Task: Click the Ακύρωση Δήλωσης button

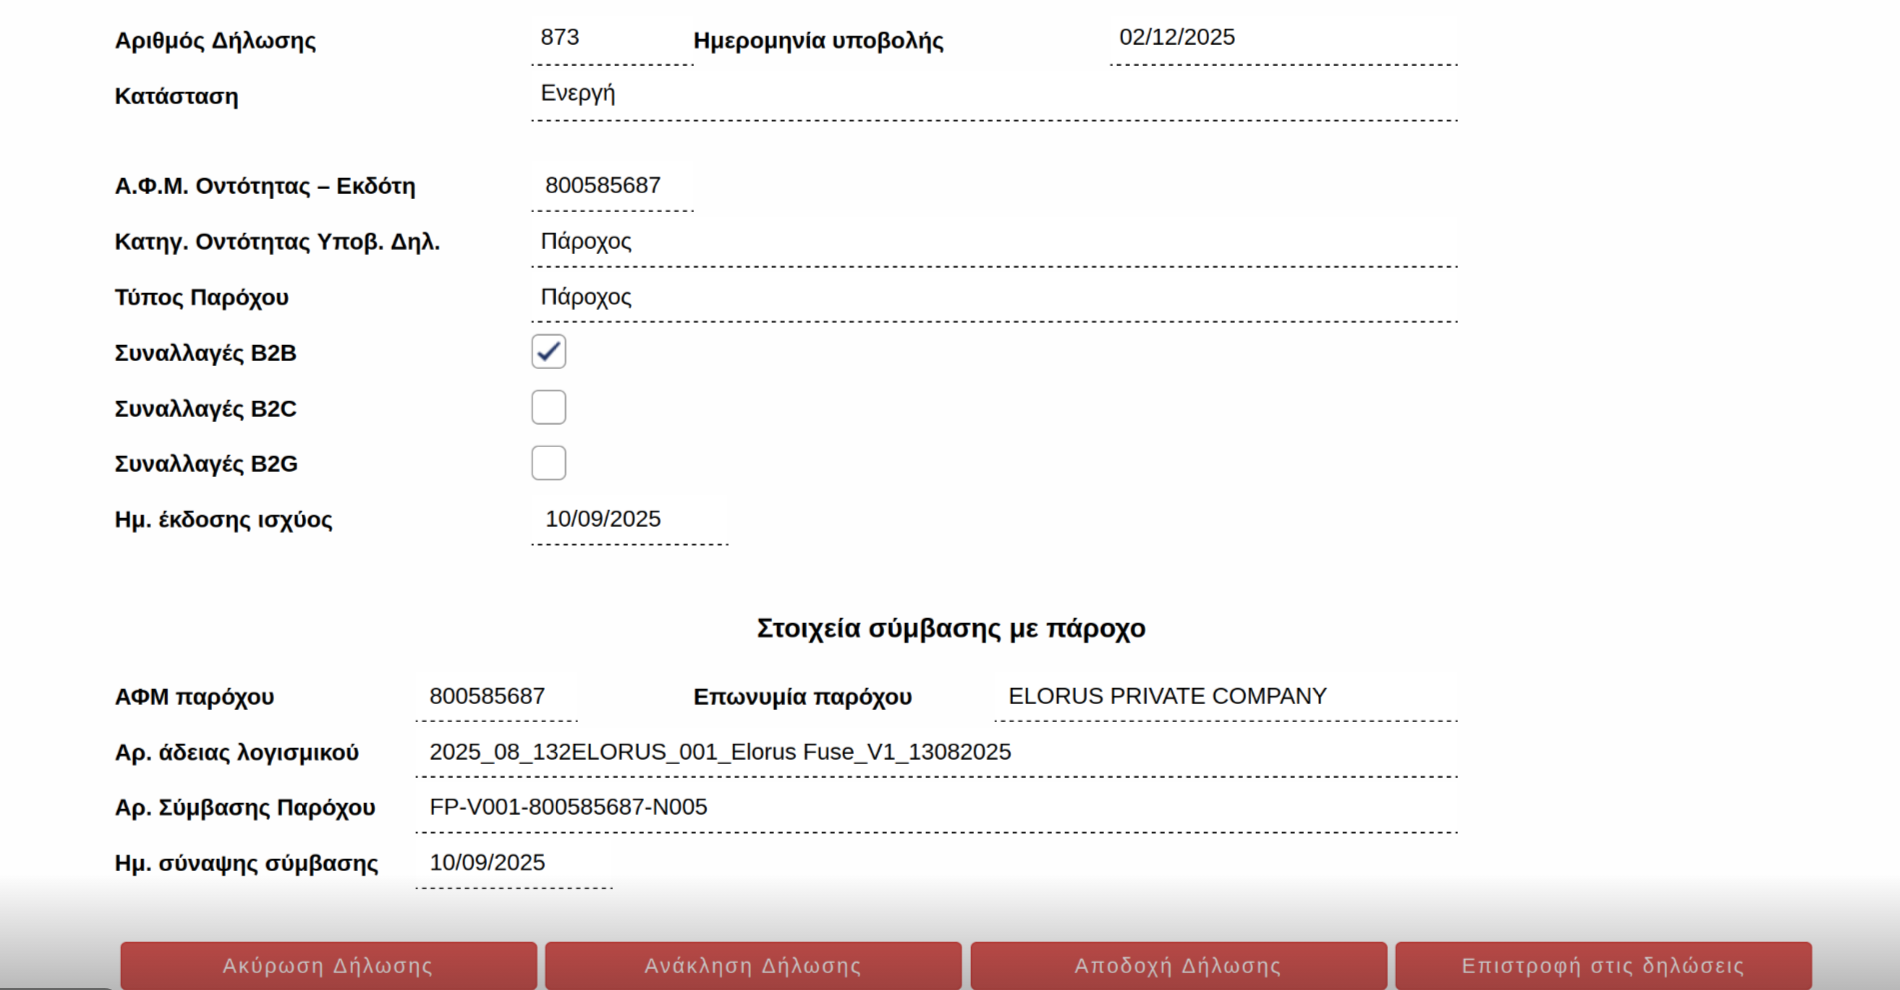Action: [x=328, y=965]
